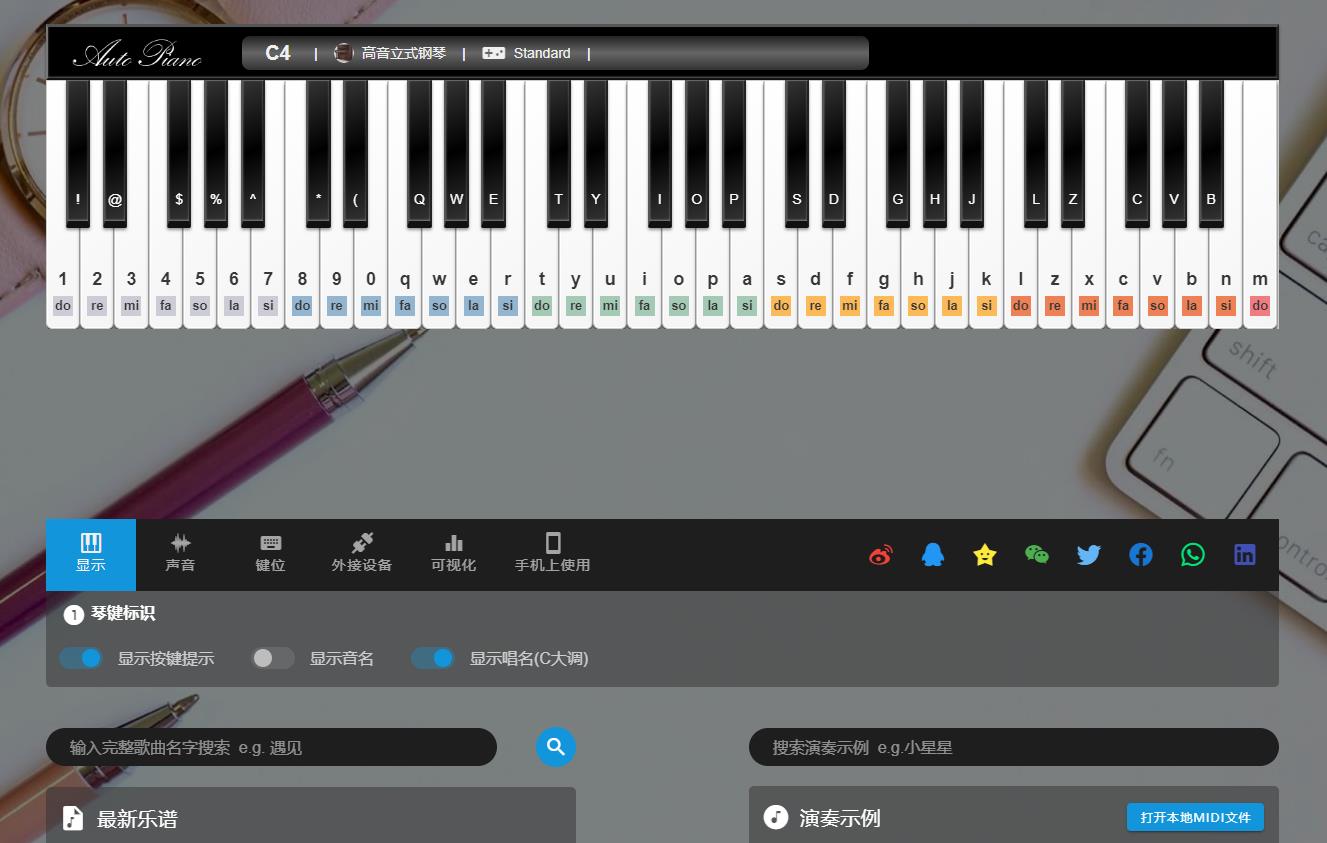1327x843 pixels.
Task: Click the Facebook share icon
Action: pos(1141,555)
